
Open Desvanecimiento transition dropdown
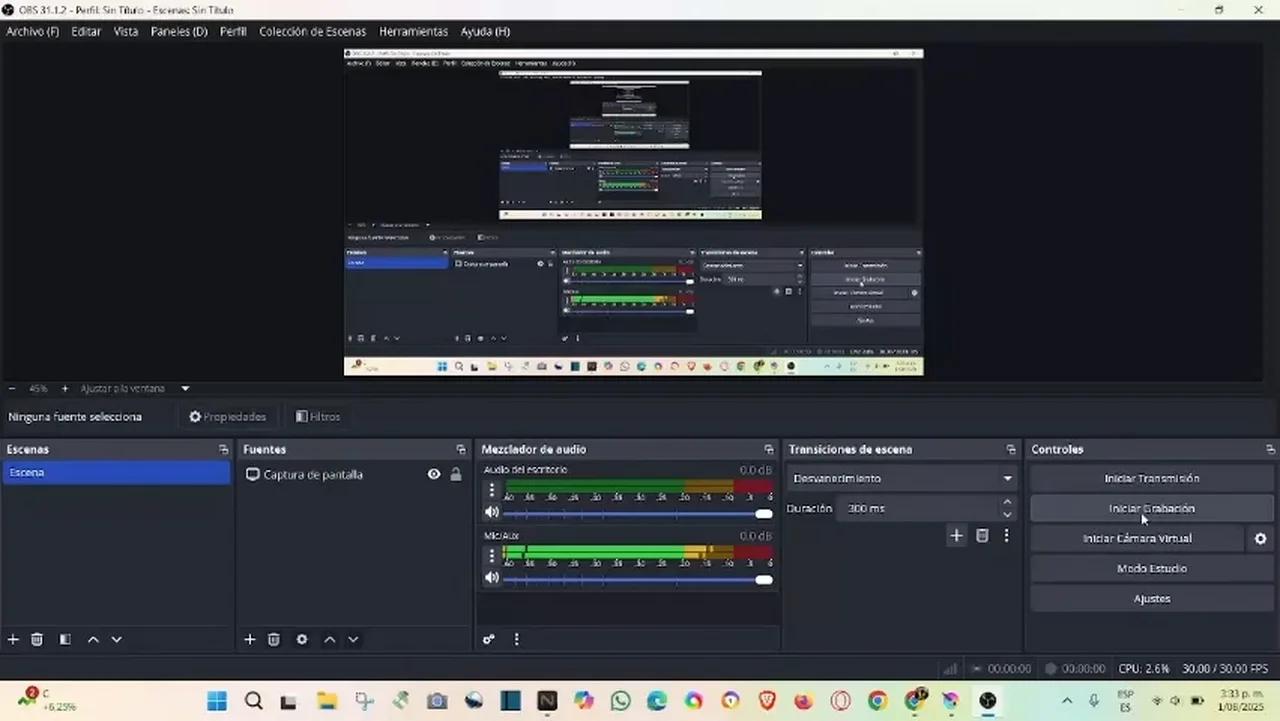(x=900, y=479)
